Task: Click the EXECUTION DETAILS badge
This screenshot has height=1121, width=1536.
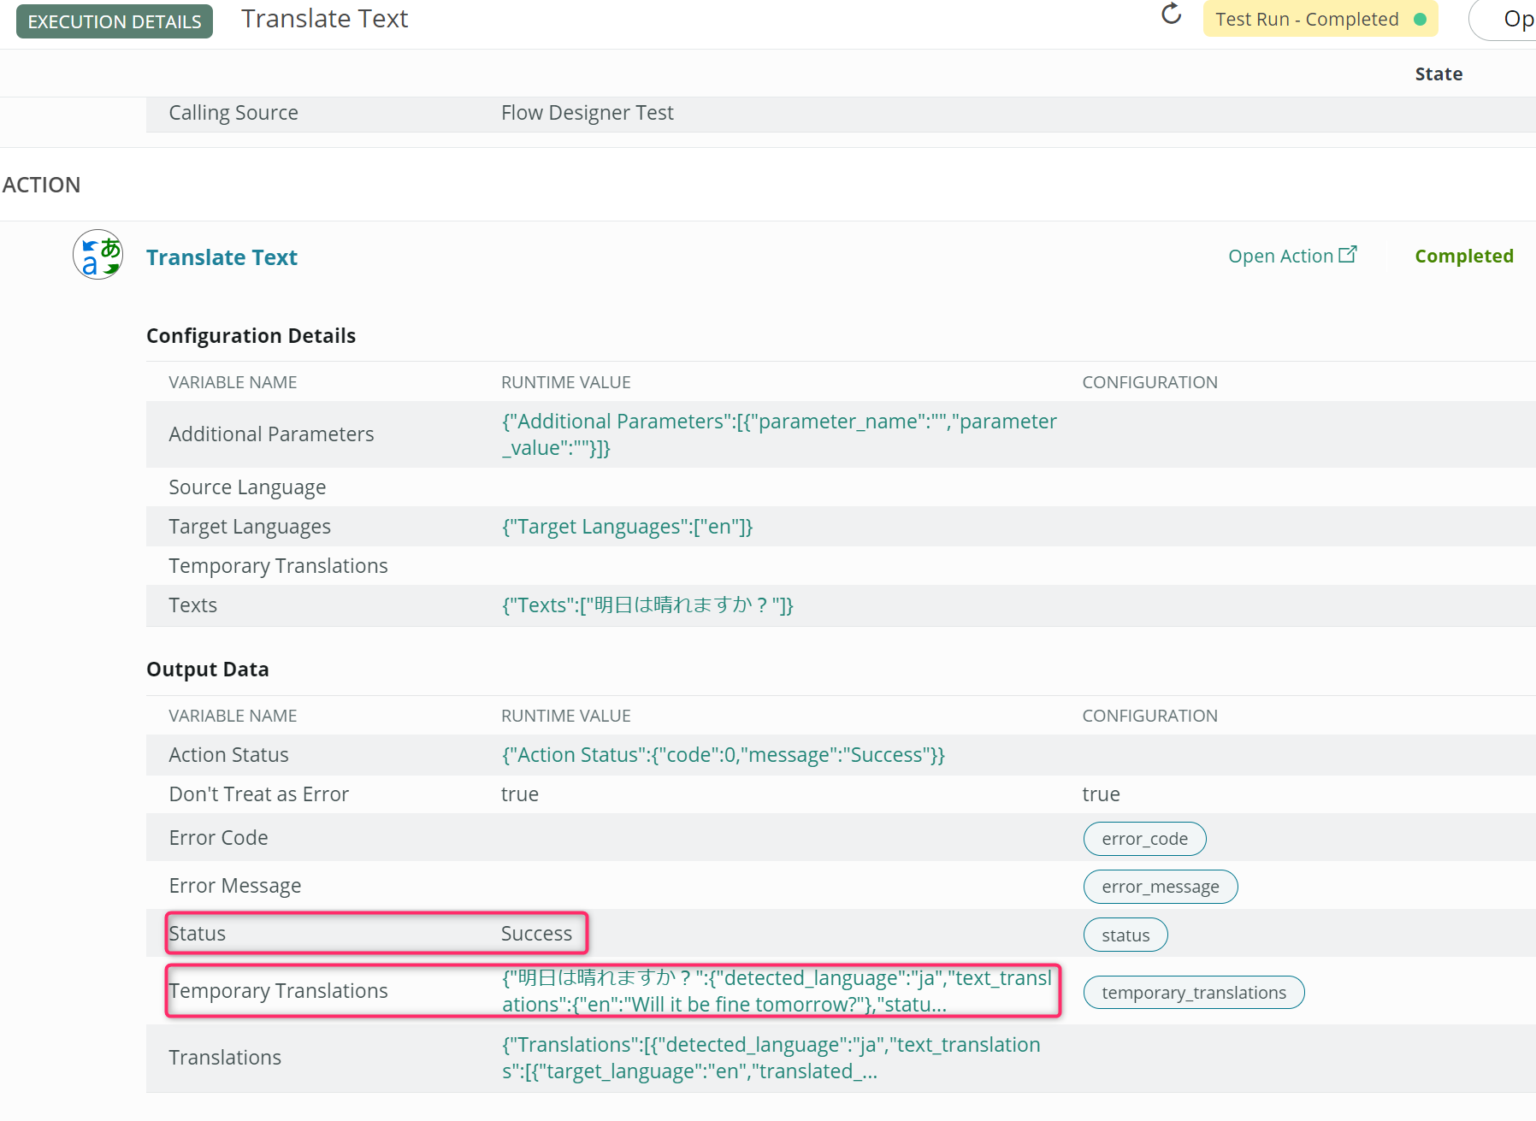Action: 114,20
